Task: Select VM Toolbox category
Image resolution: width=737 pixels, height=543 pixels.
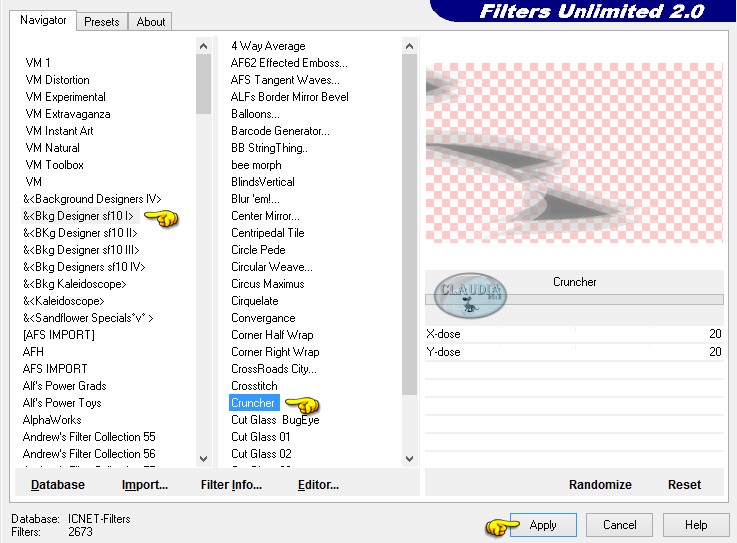Action: [55, 165]
